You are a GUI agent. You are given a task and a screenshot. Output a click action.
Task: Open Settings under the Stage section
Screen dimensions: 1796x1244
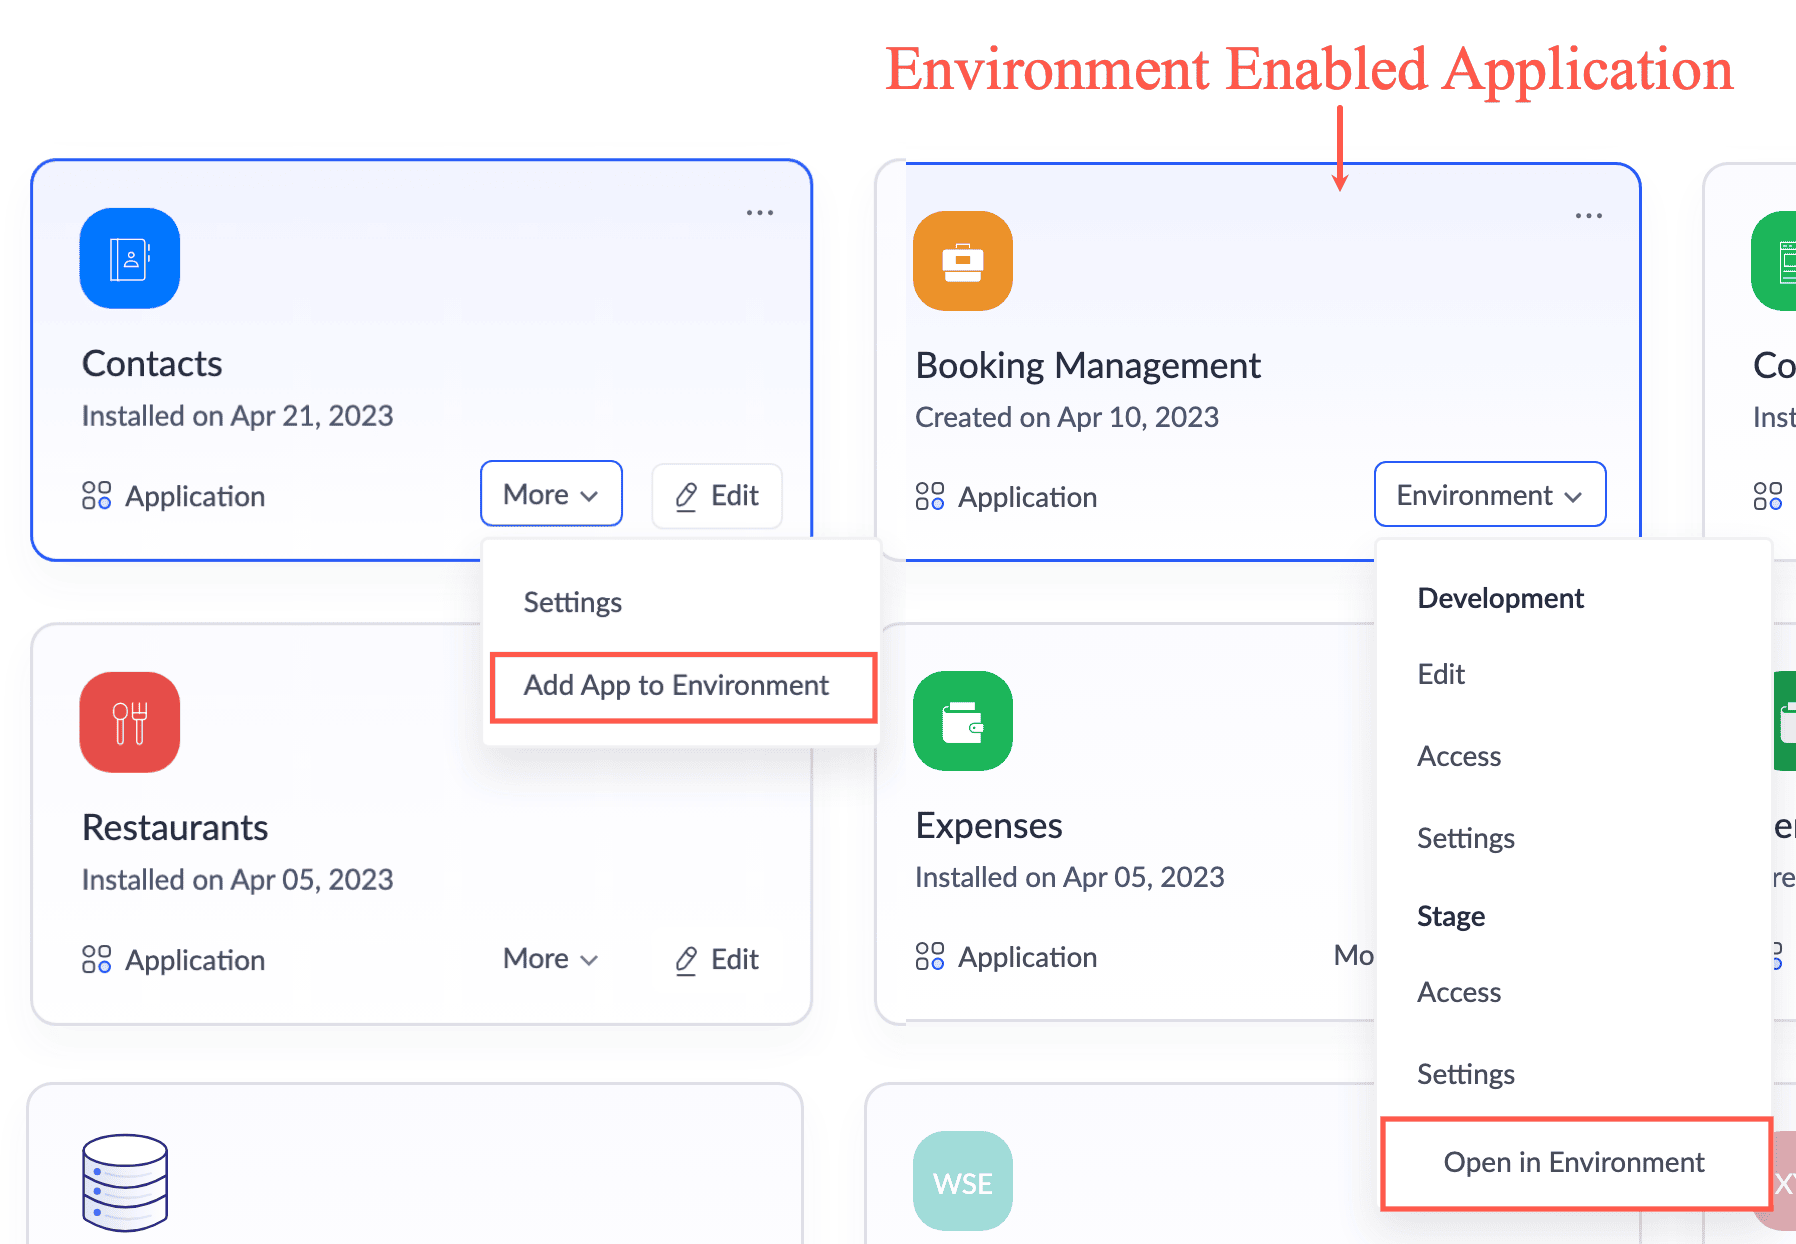1465,1074
